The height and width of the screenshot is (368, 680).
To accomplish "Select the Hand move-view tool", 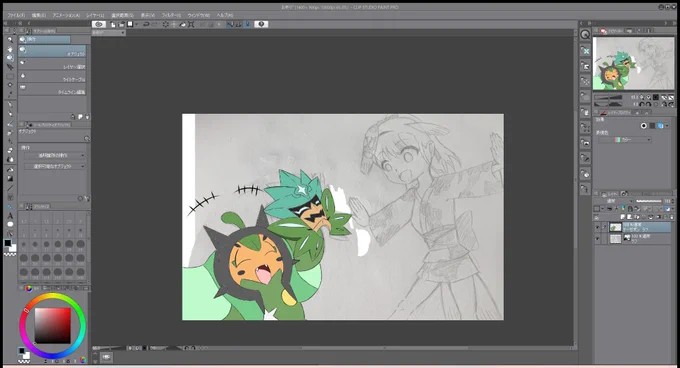I will tap(10, 49).
